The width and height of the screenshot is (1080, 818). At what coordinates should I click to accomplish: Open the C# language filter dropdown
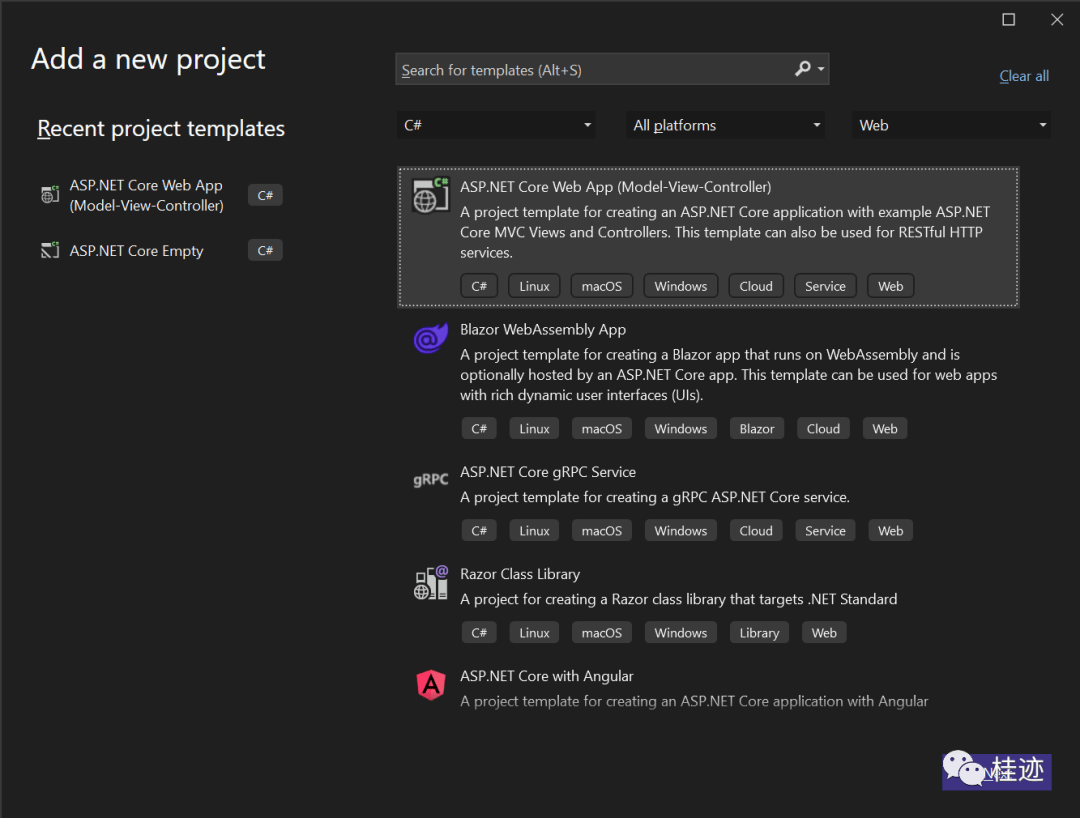(x=496, y=125)
